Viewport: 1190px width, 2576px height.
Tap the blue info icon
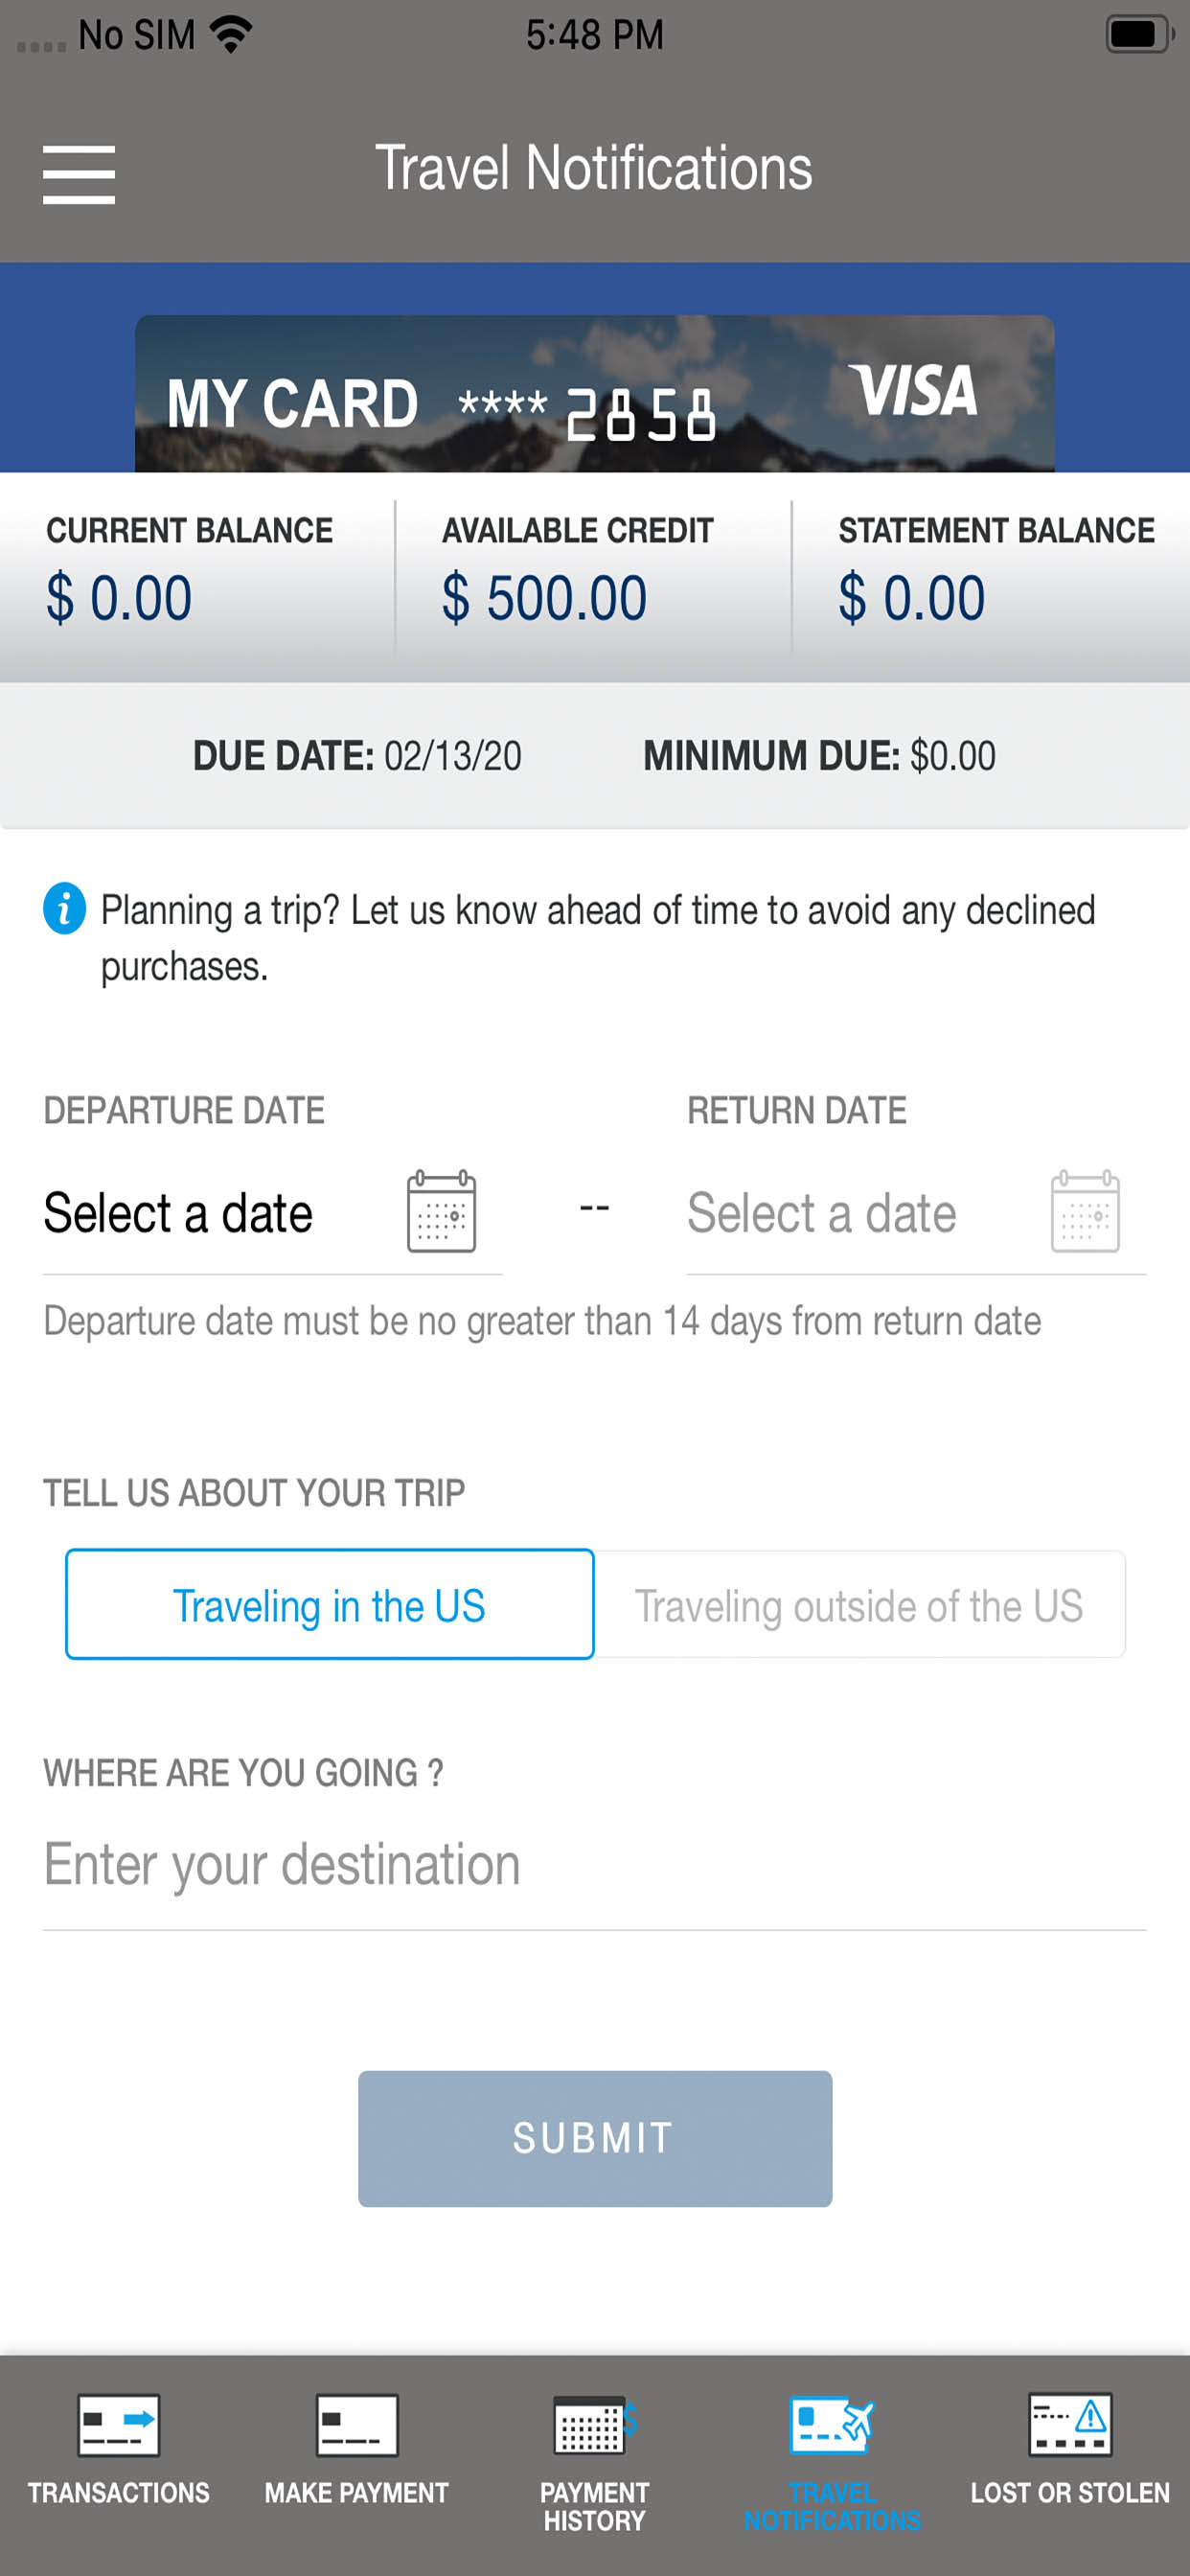[65, 909]
